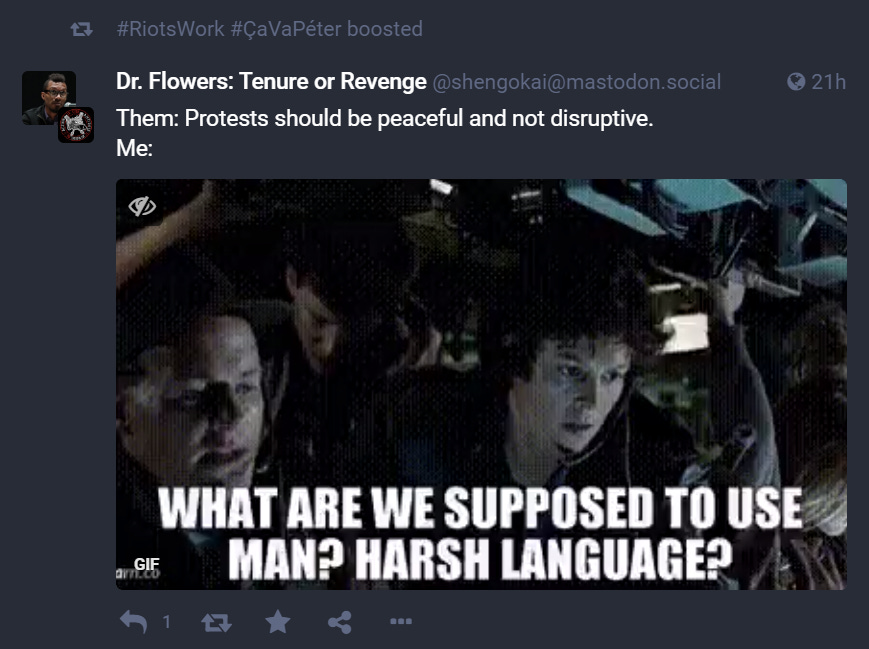Reply to Dr. Flowers' post
The width and height of the screenshot is (869, 649).
(134, 622)
